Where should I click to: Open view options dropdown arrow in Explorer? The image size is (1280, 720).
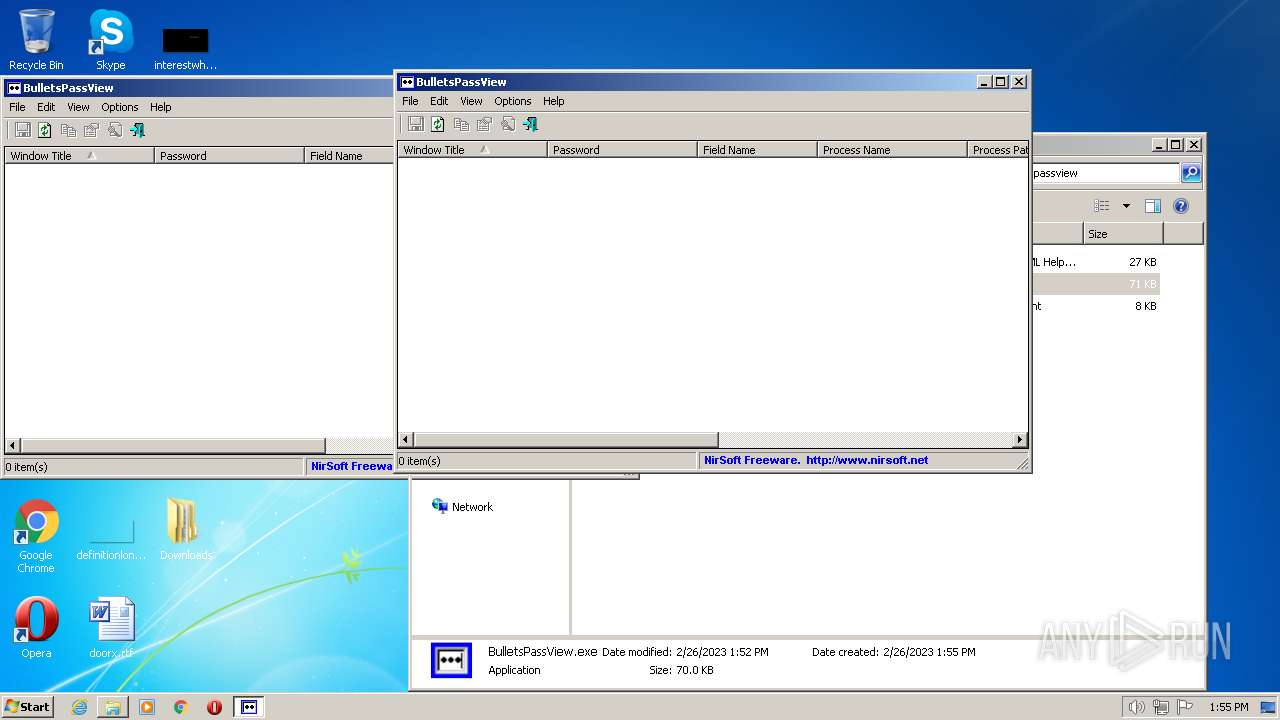[1126, 206]
